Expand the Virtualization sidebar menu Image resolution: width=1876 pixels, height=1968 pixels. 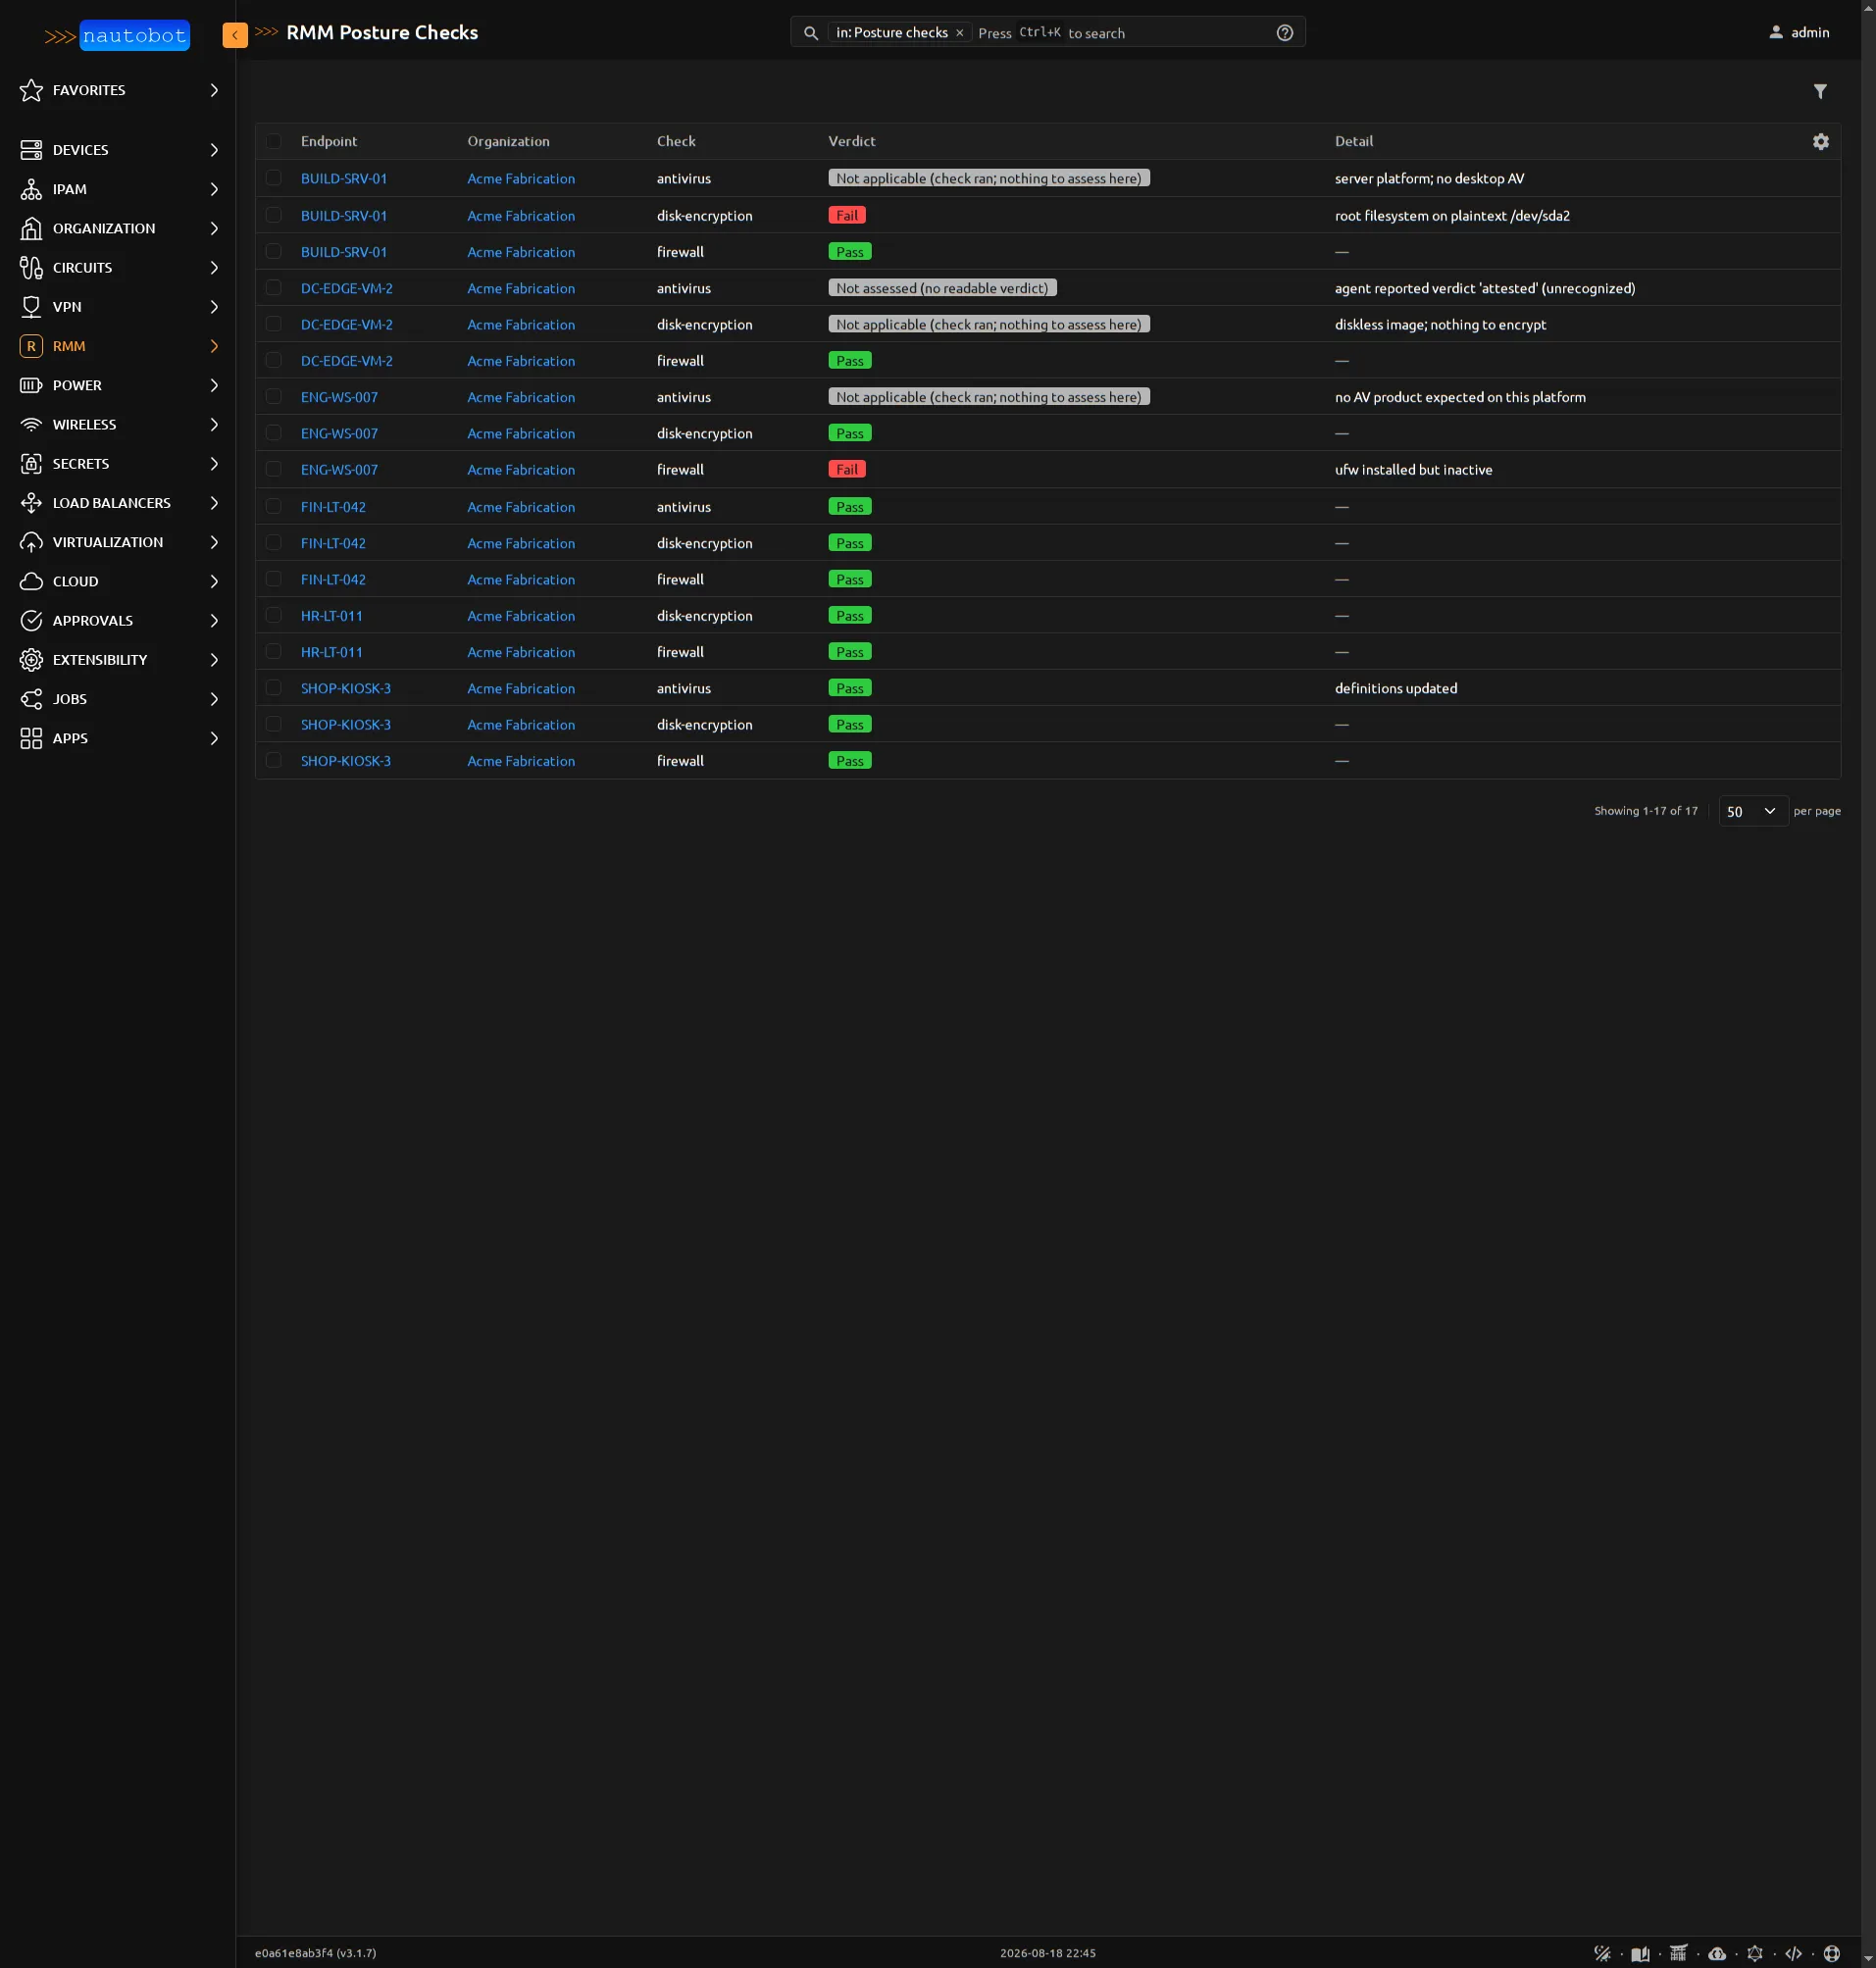coord(118,542)
